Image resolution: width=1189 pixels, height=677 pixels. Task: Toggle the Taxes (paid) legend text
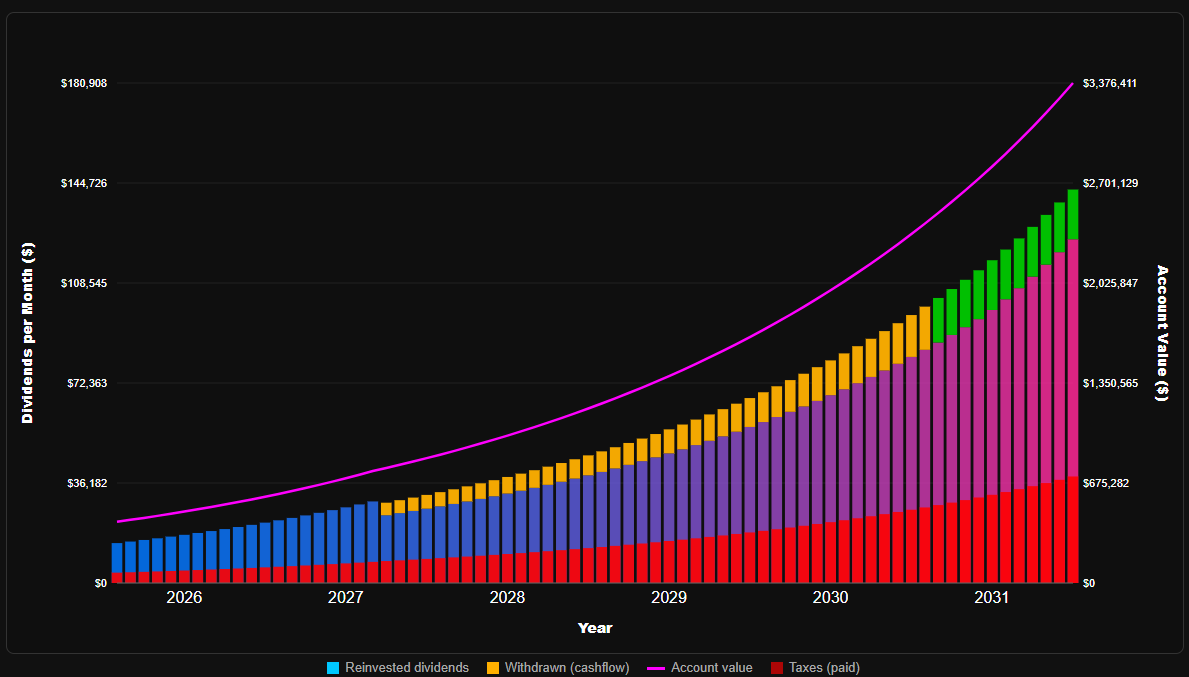coord(824,668)
